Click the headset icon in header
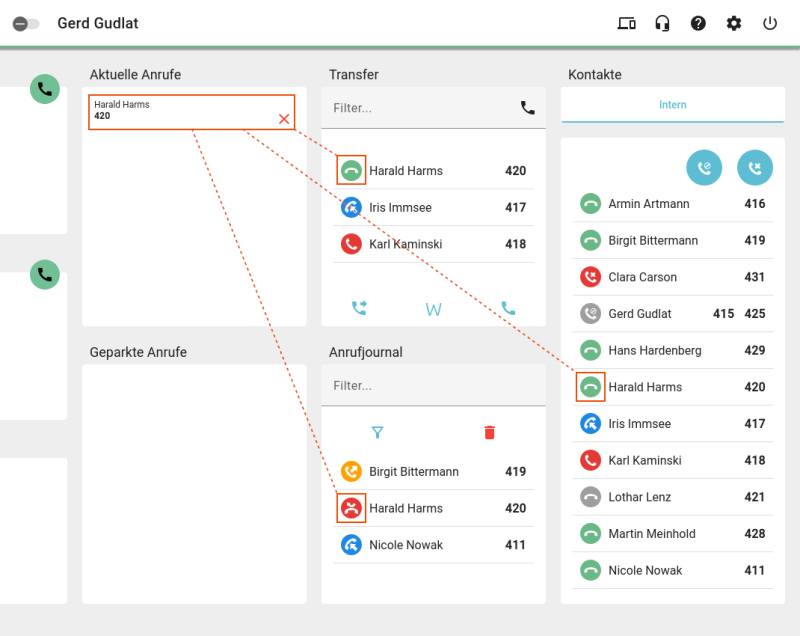The height and width of the screenshot is (636, 800). tap(662, 23)
